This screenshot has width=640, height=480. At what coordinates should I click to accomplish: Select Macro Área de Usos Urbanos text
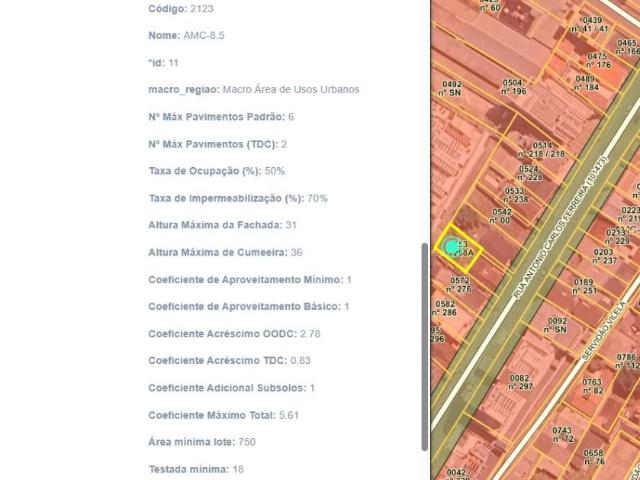click(291, 89)
